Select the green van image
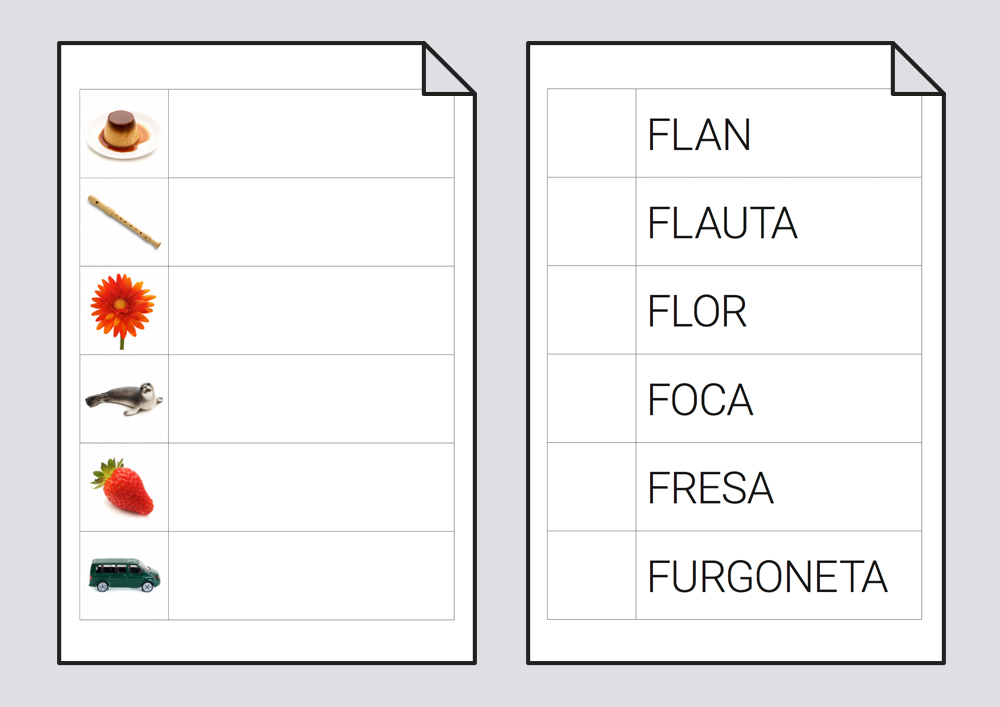 coord(124,575)
